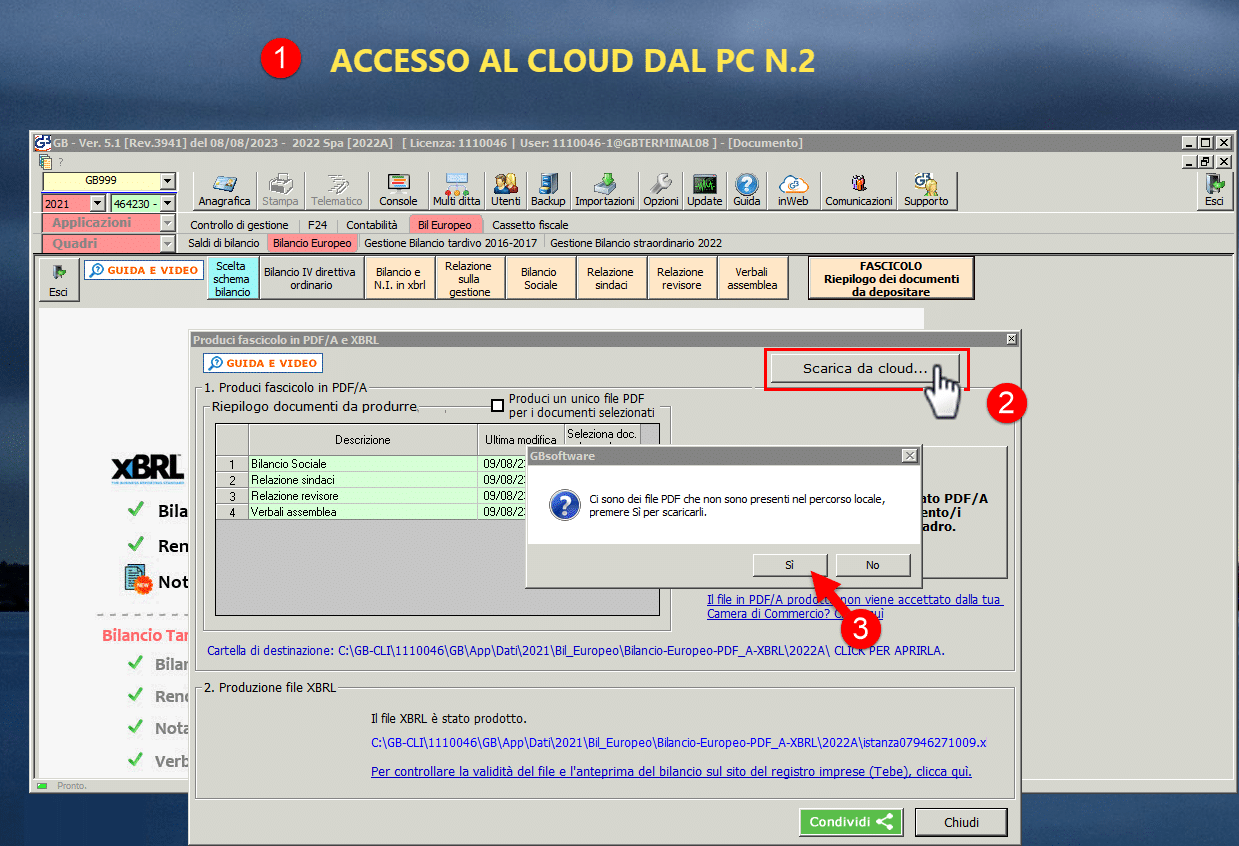
Task: Click the Chiudi button
Action: [961, 822]
